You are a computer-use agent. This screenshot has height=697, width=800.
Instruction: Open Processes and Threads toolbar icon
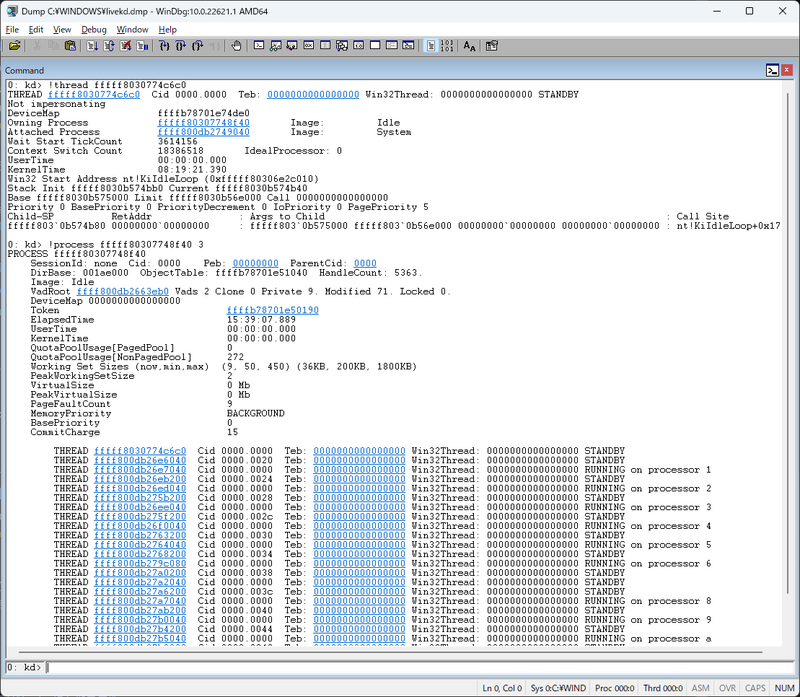(391, 46)
